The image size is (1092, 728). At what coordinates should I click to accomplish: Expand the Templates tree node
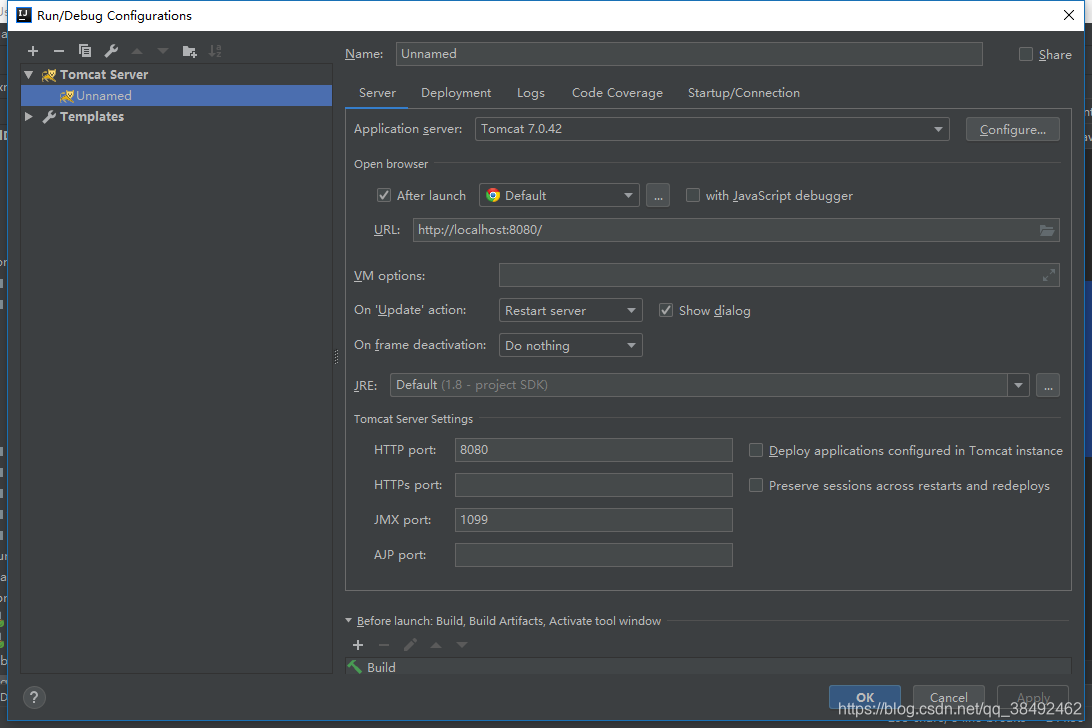tap(29, 116)
